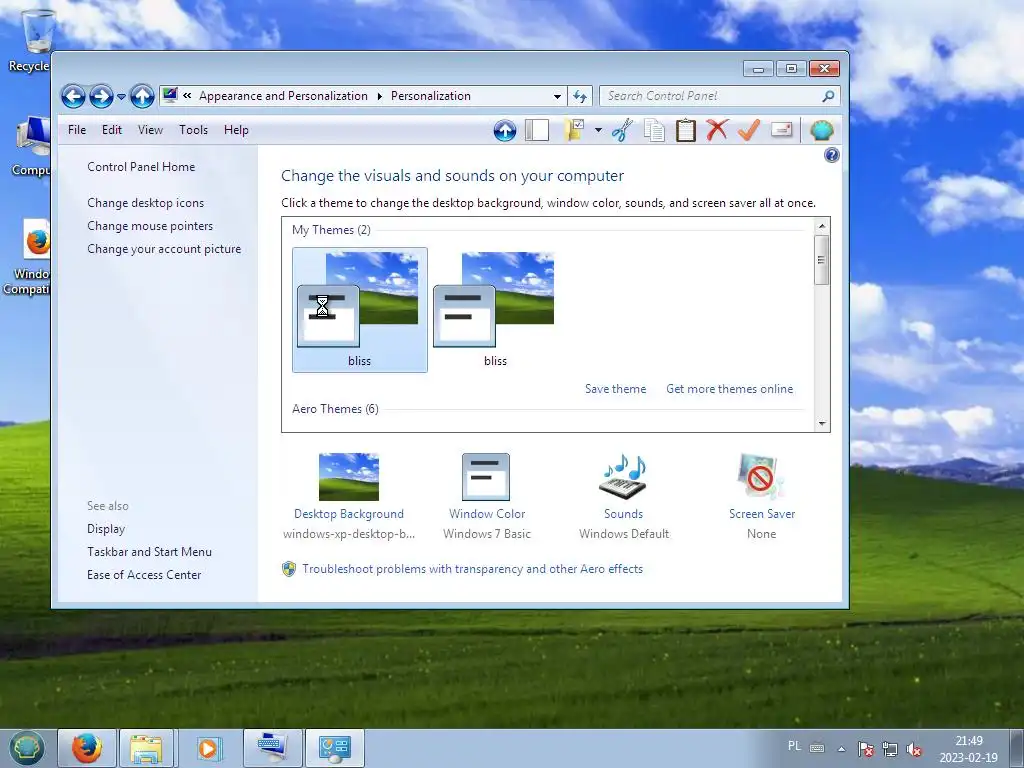1024x768 pixels.
Task: Show hidden tray icons arrow
Action: pos(842,749)
